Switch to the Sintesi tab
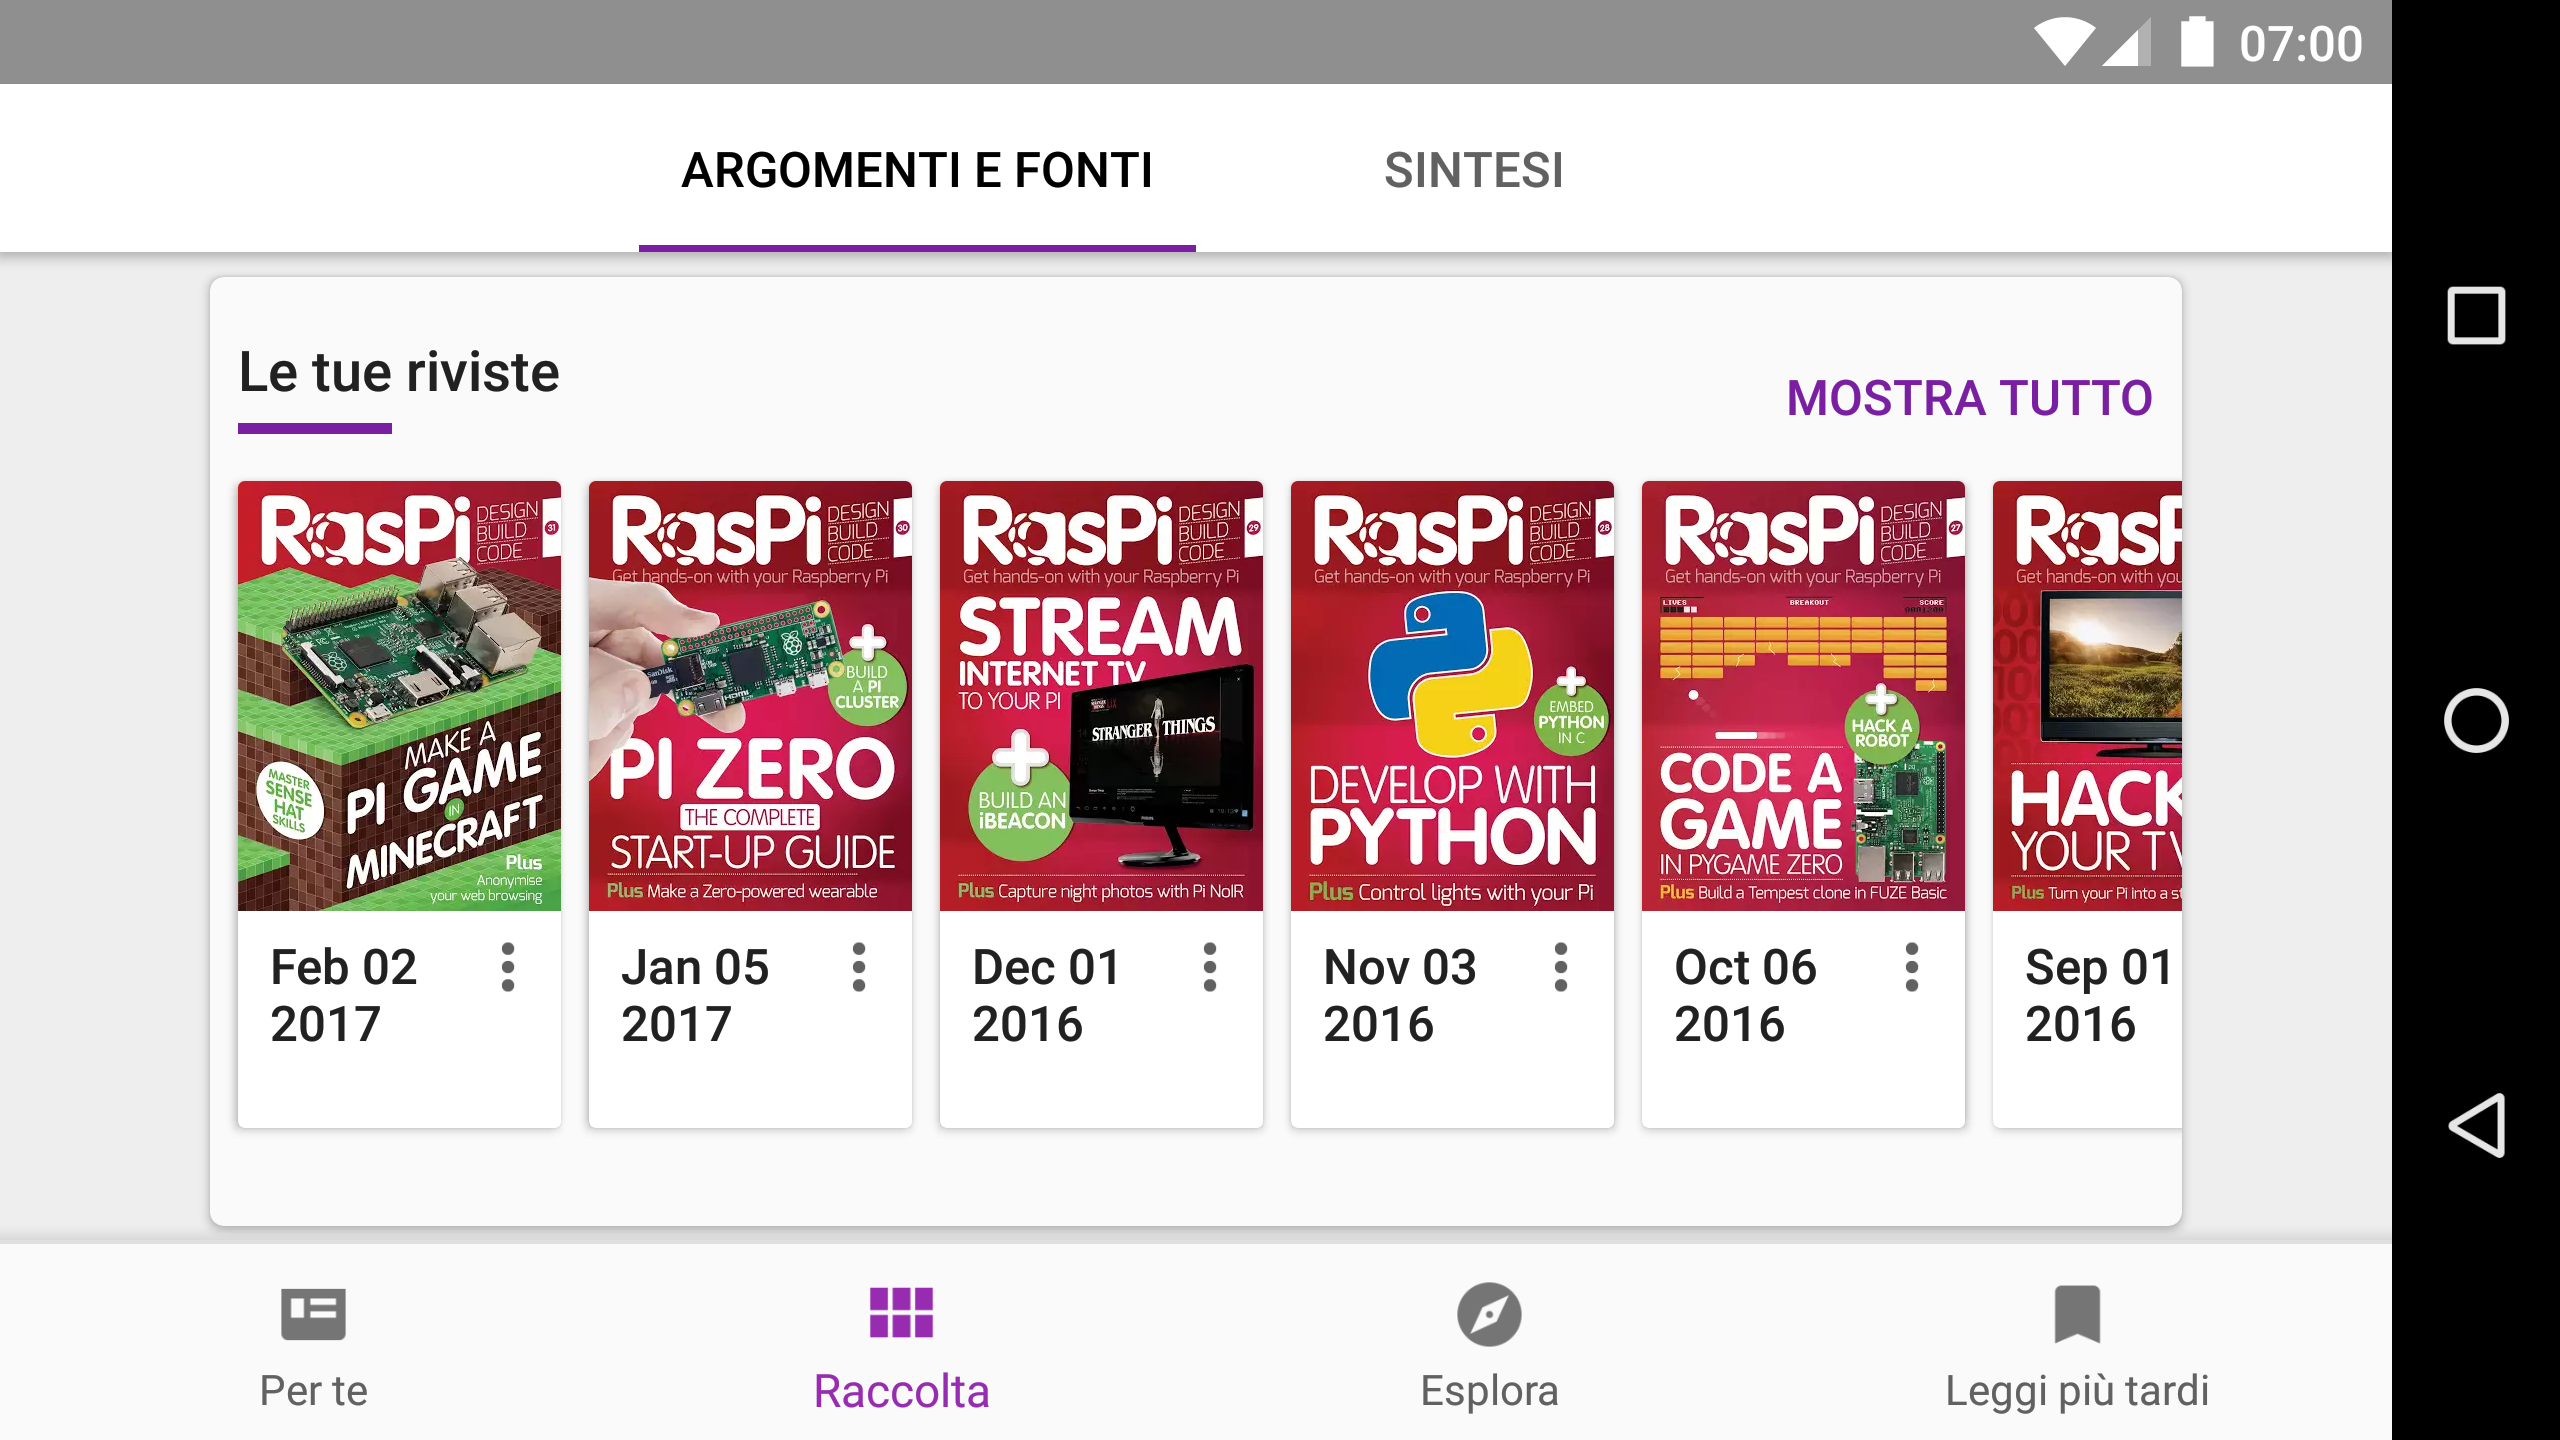This screenshot has height=1440, width=2560. click(1474, 170)
